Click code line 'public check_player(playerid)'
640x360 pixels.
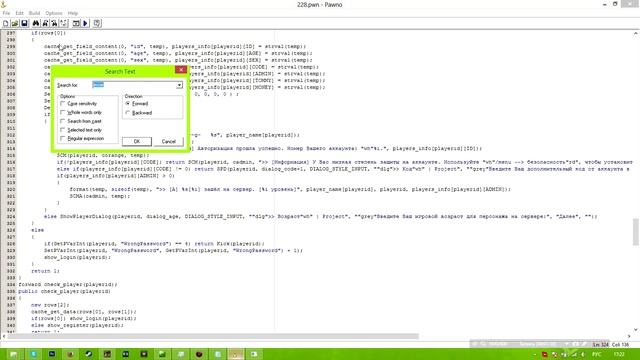click(x=64, y=291)
